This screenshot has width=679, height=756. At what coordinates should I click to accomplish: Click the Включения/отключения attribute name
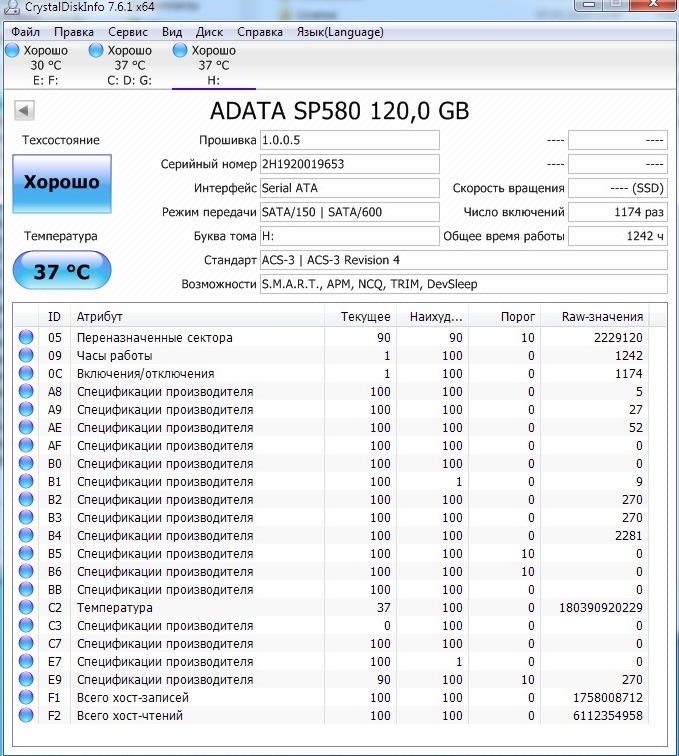(146, 374)
